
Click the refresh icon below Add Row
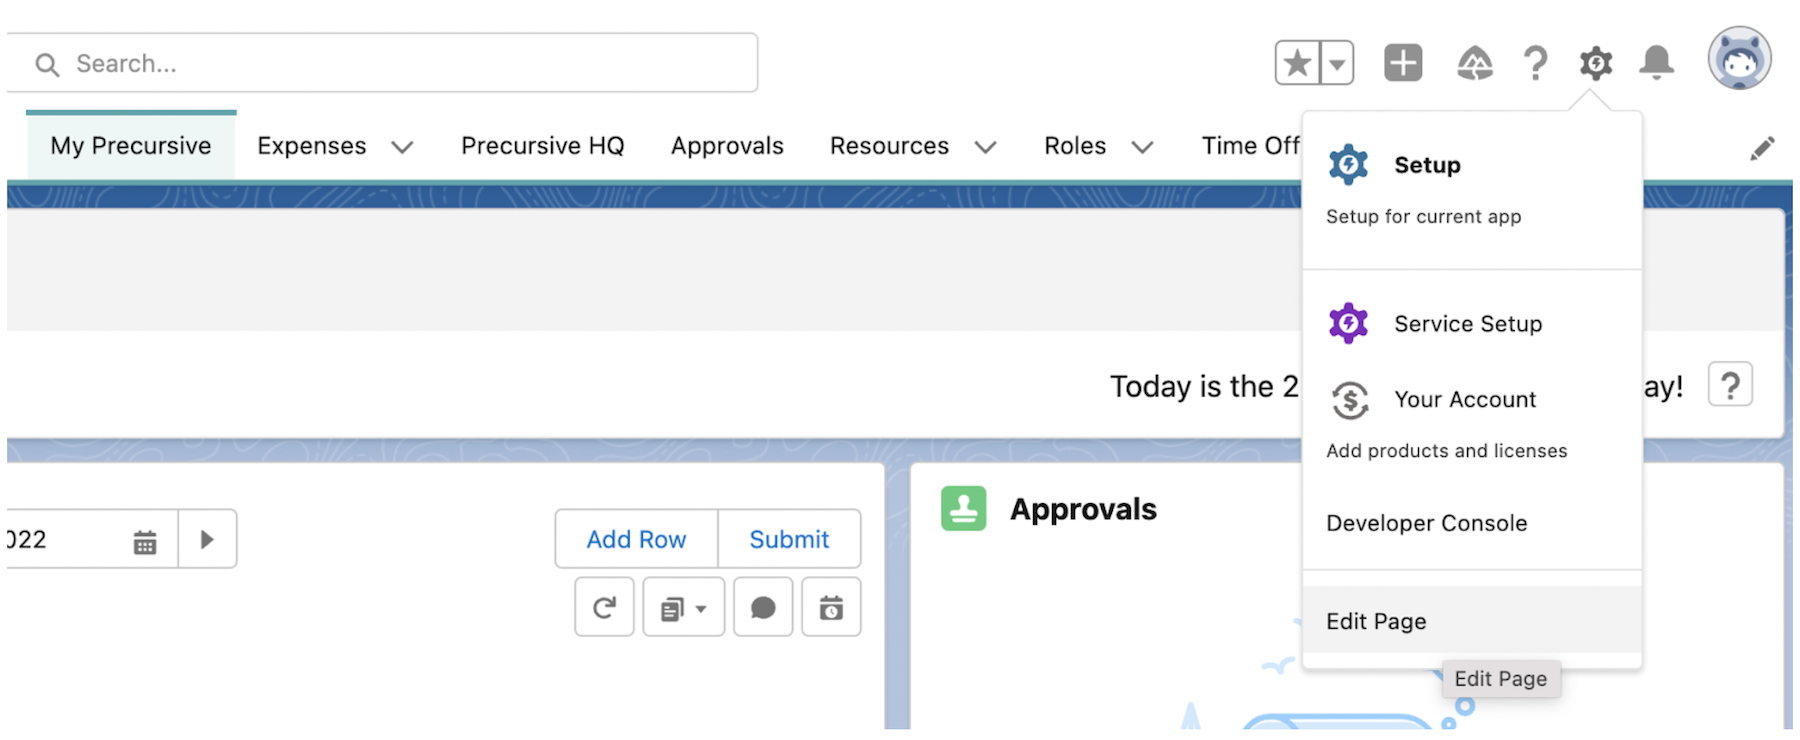(604, 607)
